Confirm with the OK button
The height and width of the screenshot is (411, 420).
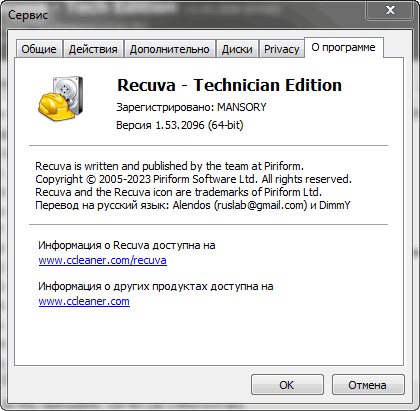click(x=287, y=385)
